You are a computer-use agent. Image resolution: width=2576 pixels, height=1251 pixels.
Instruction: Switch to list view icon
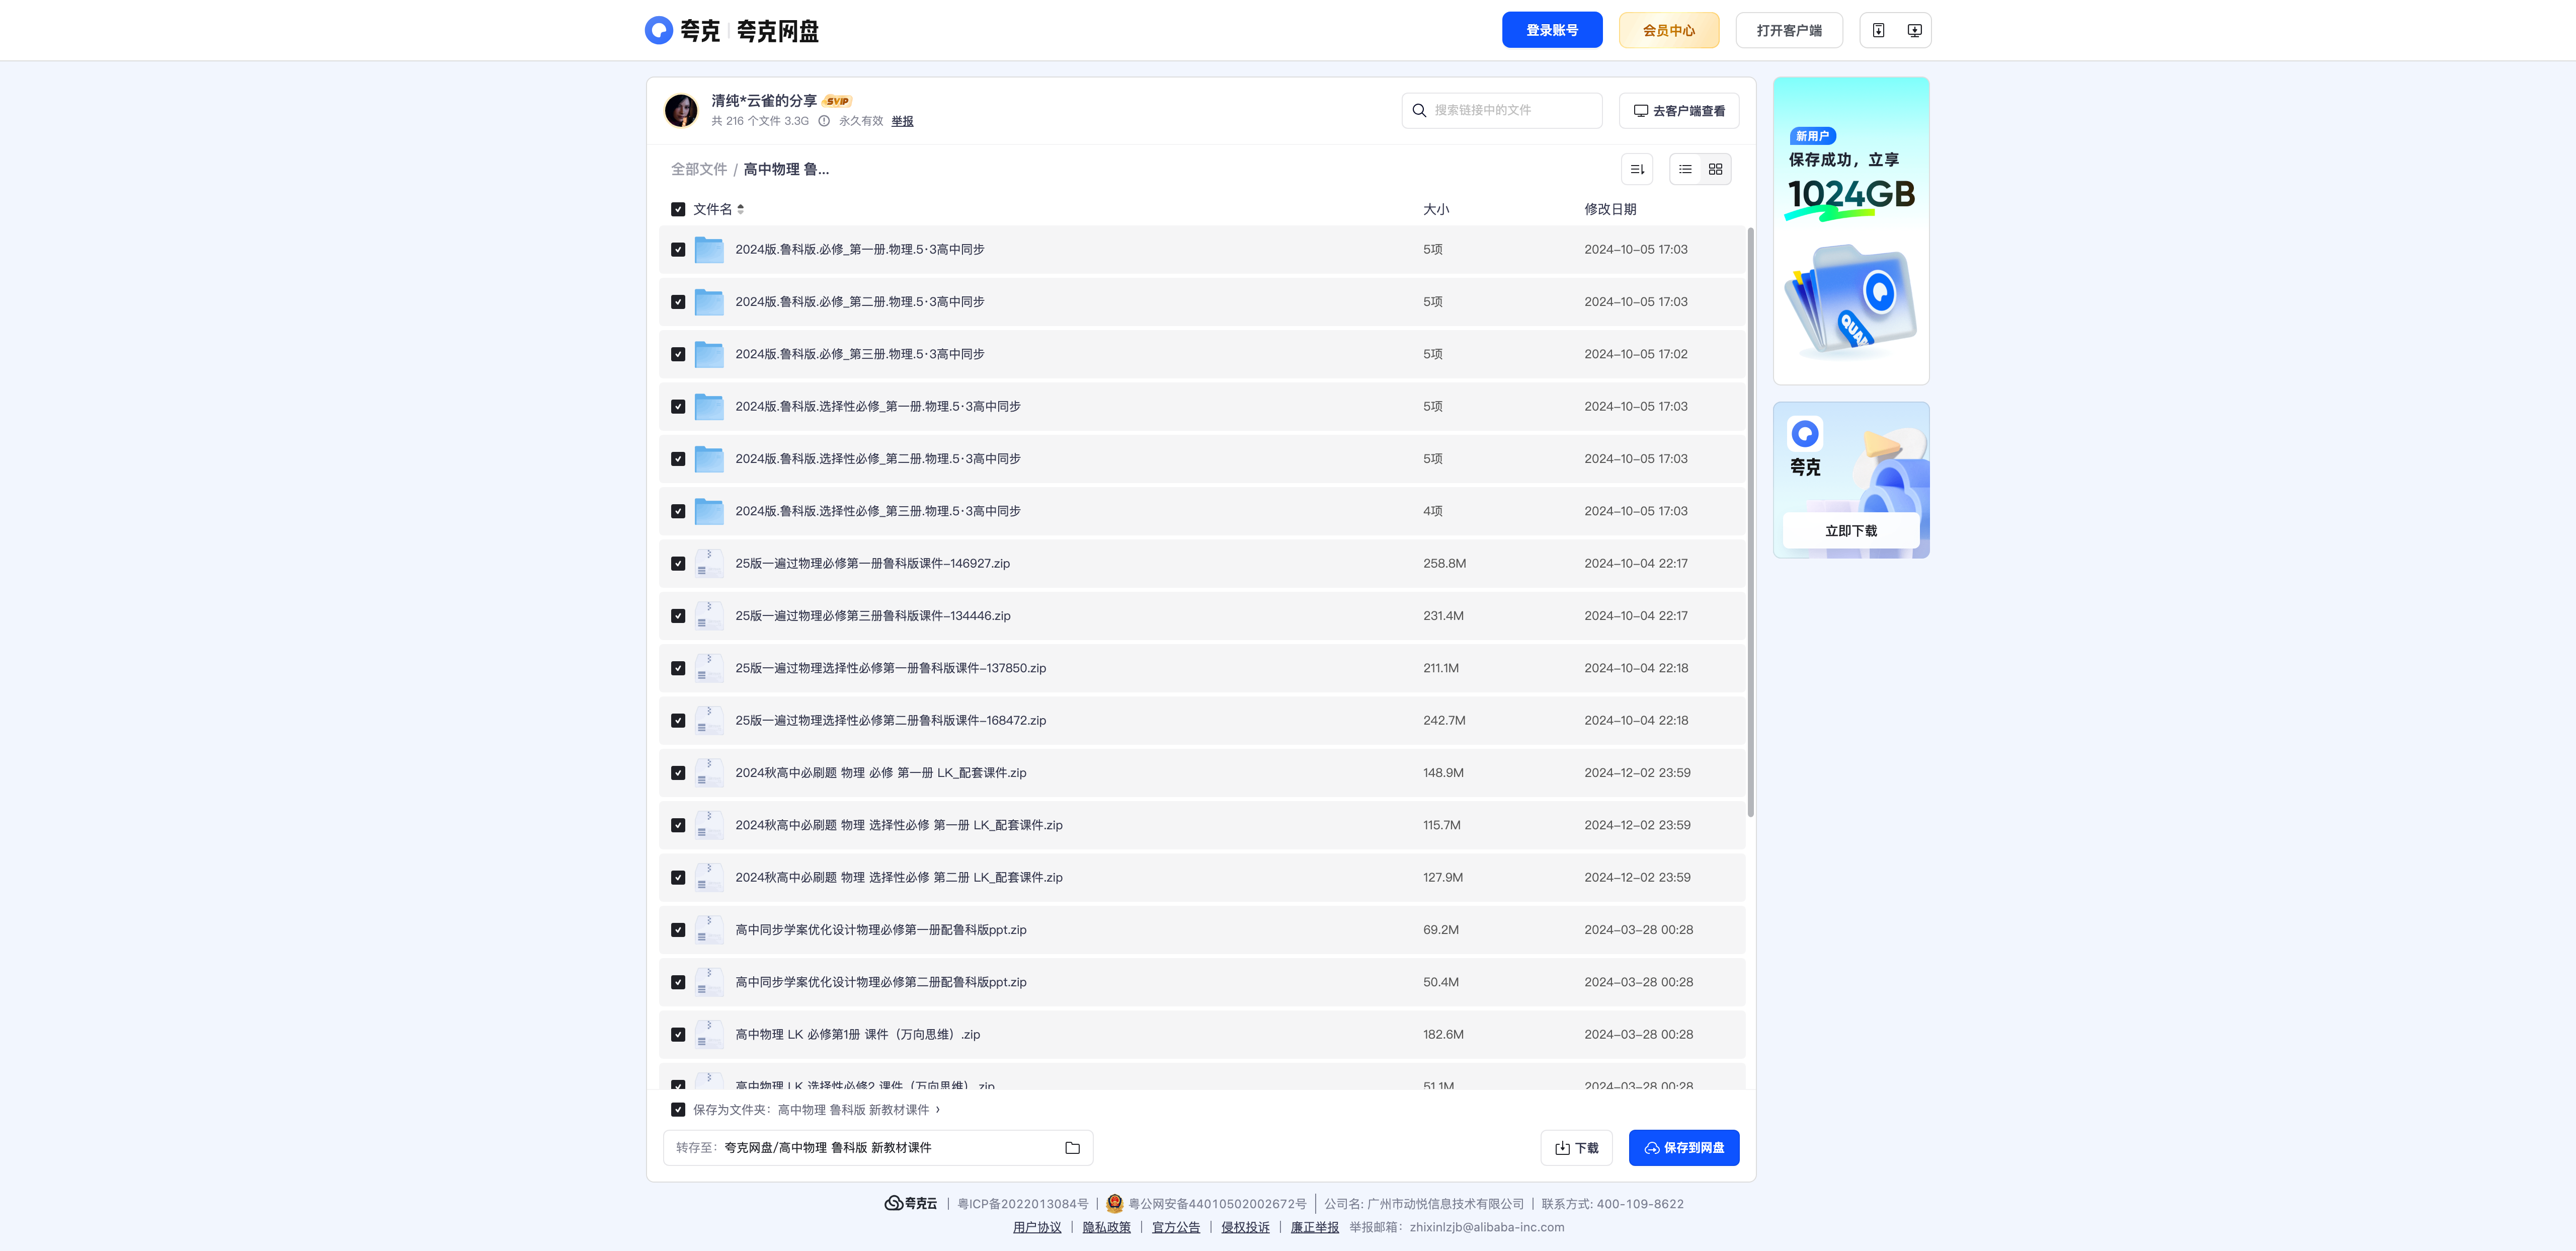[1685, 169]
